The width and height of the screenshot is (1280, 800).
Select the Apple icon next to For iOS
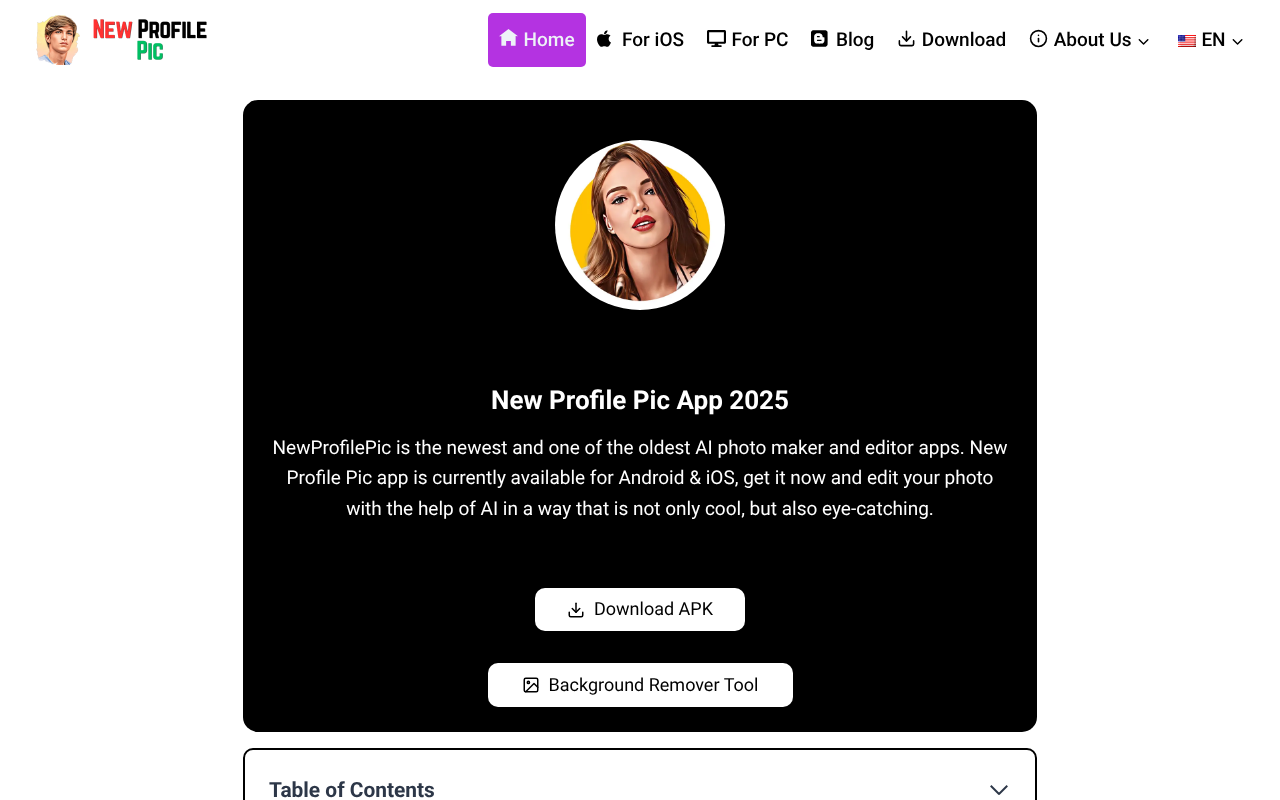[x=603, y=38]
